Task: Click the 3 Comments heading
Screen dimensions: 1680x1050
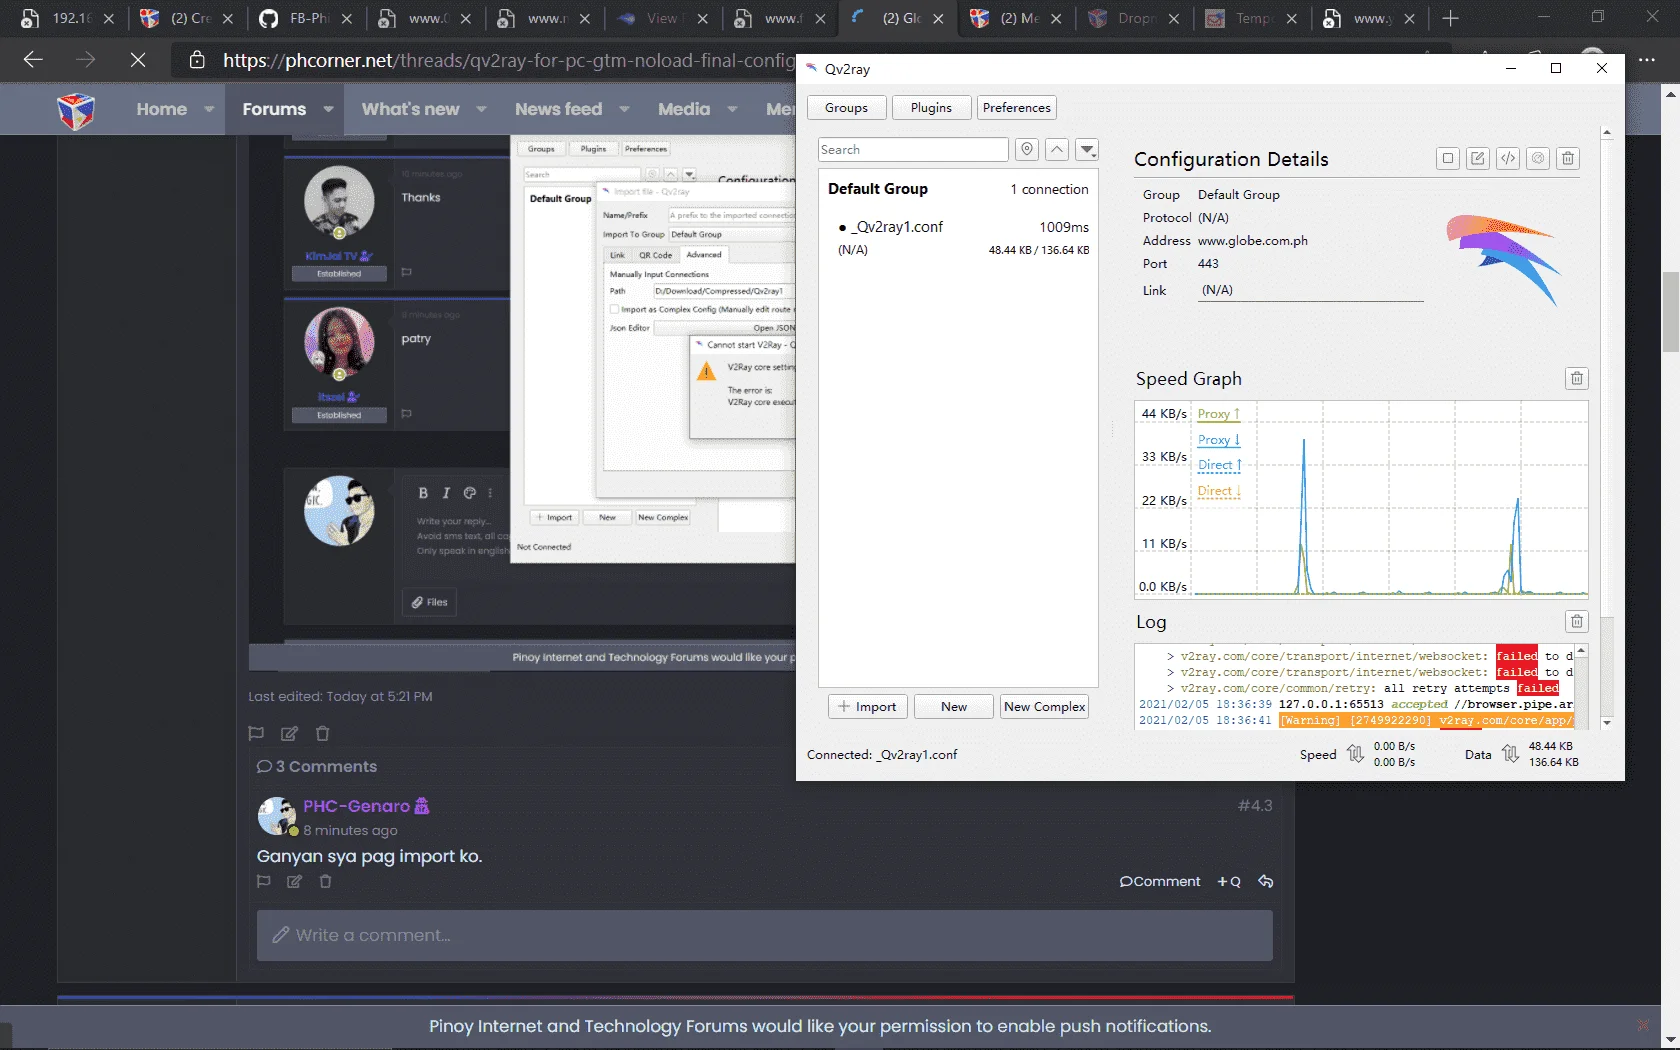Action: [x=317, y=767]
